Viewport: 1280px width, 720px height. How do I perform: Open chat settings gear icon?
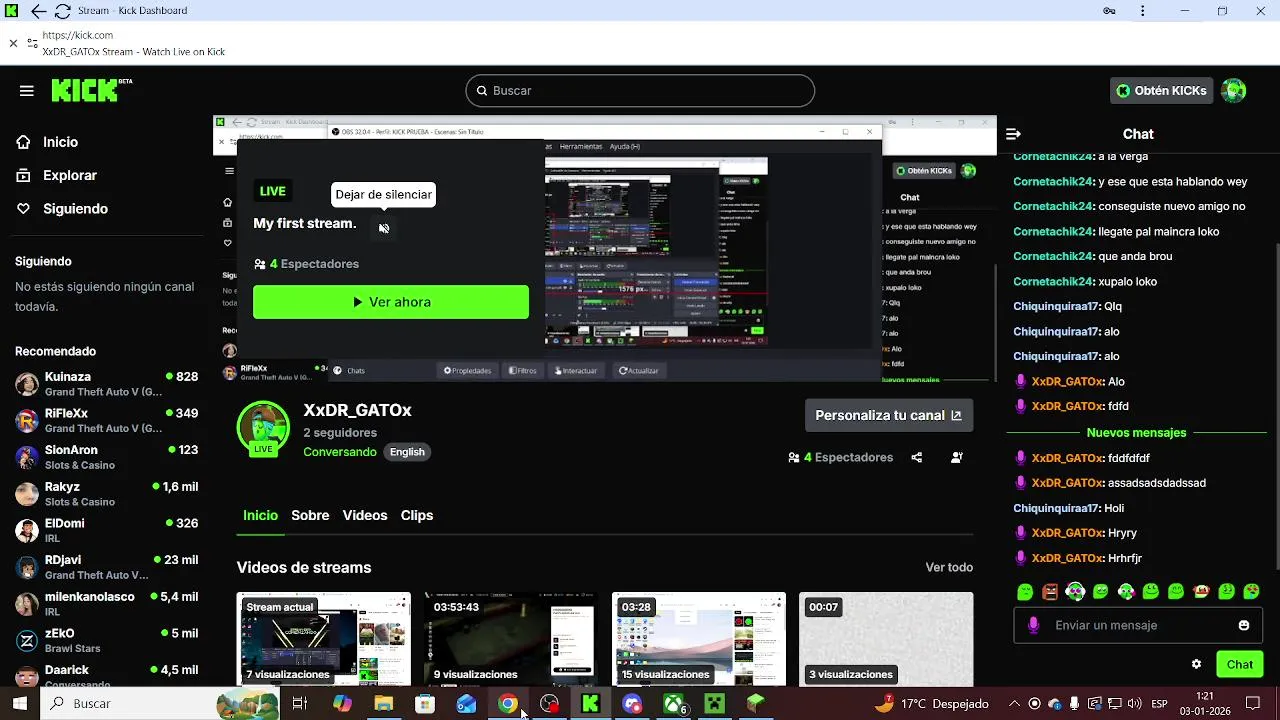point(1196,664)
